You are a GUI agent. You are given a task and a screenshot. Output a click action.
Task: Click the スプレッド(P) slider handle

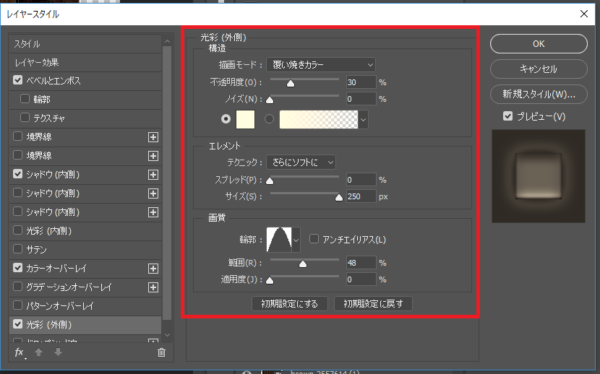click(270, 181)
